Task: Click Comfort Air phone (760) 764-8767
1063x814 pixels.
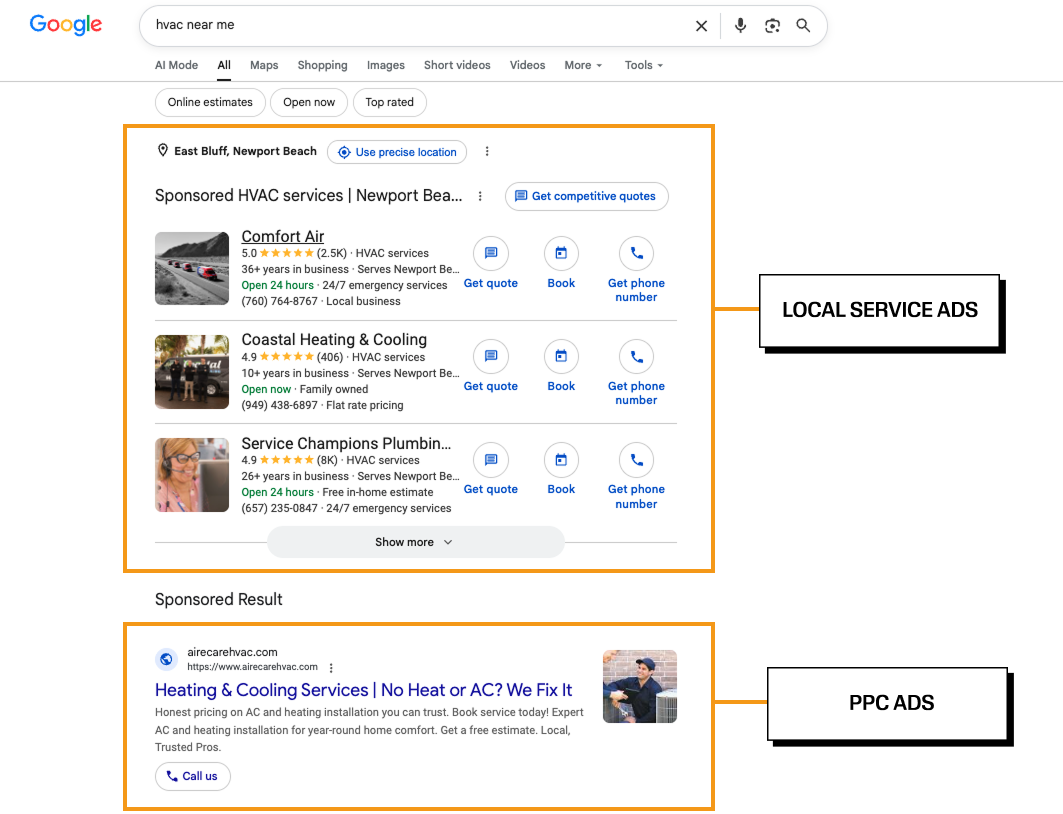Action: coord(279,302)
